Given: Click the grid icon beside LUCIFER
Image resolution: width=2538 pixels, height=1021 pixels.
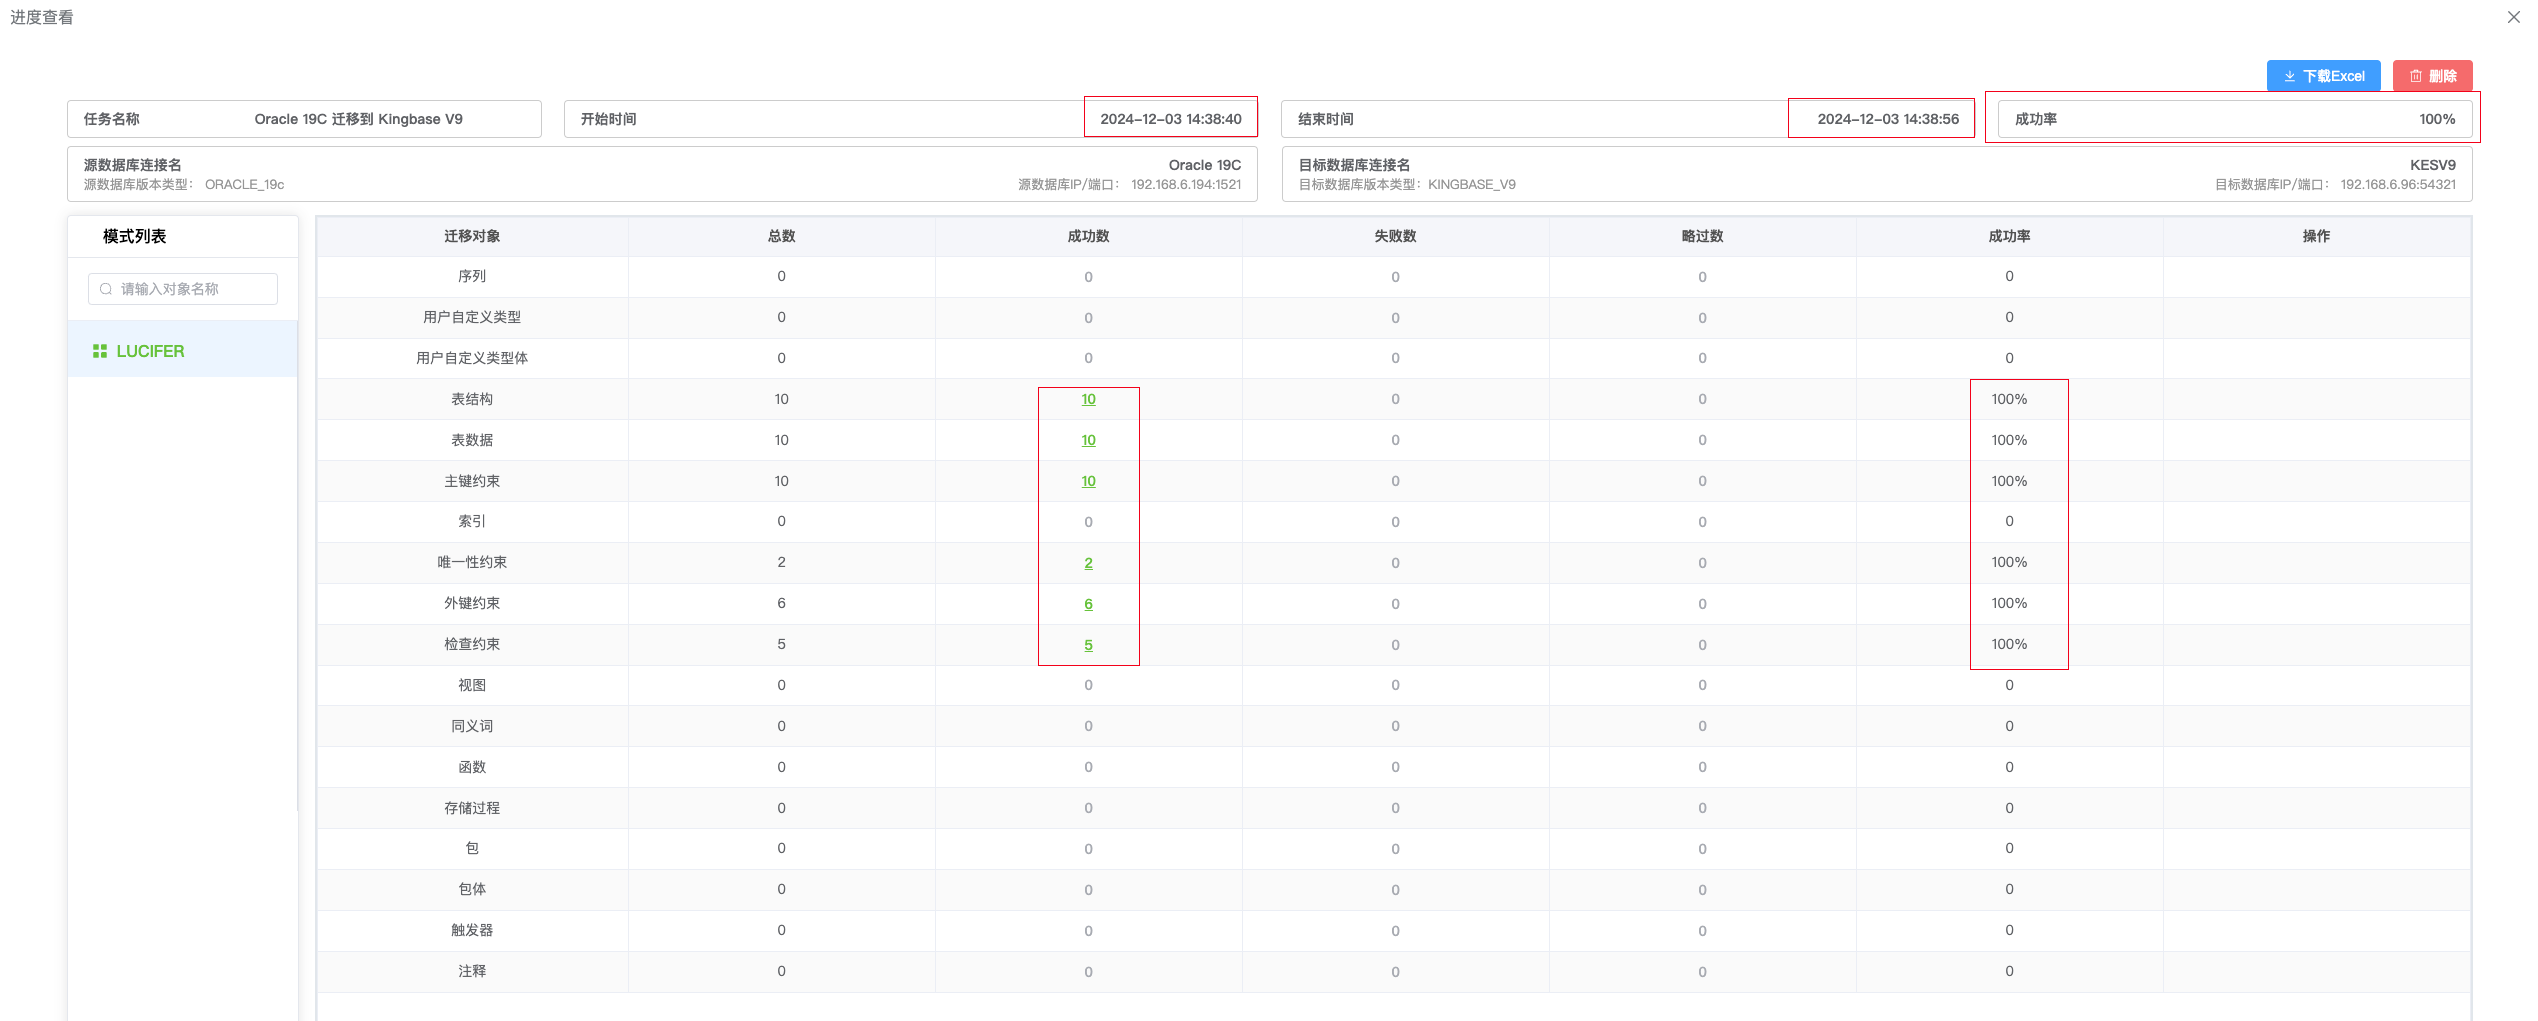Looking at the screenshot, I should point(100,351).
